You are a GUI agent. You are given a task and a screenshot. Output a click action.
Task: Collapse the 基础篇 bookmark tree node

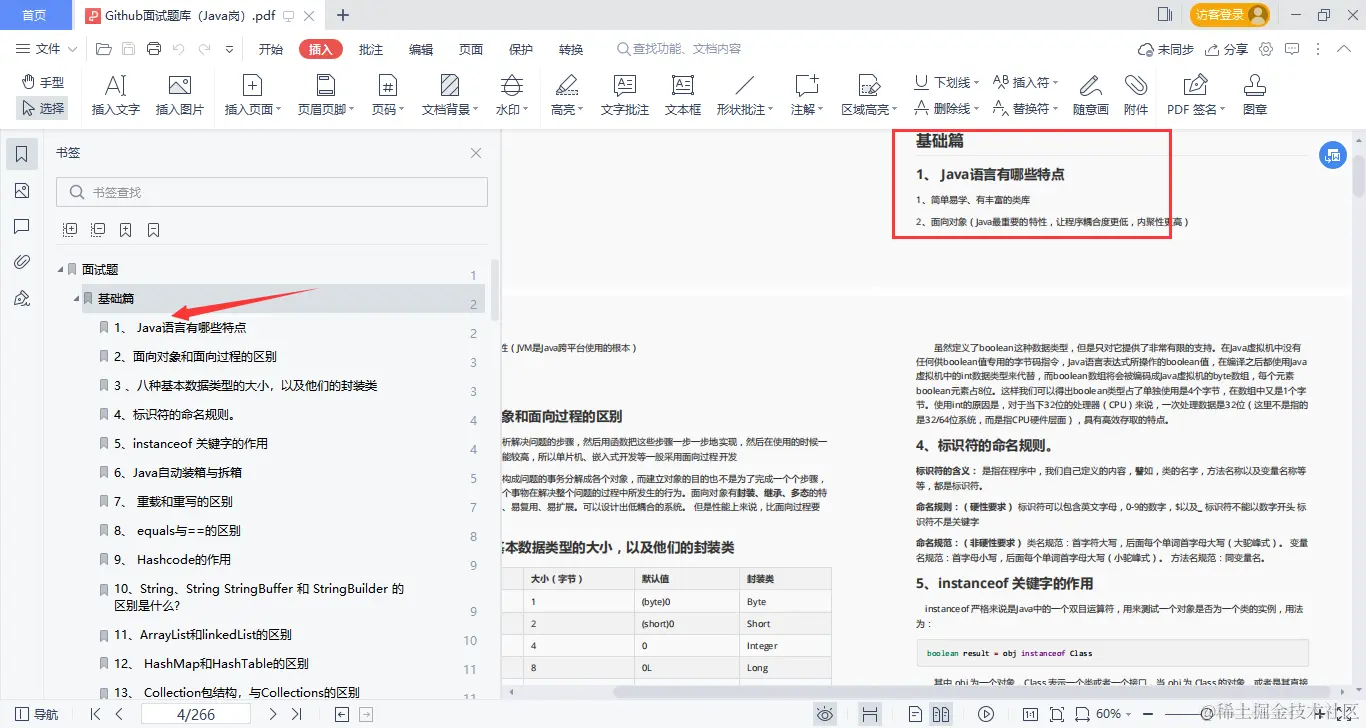(75, 298)
